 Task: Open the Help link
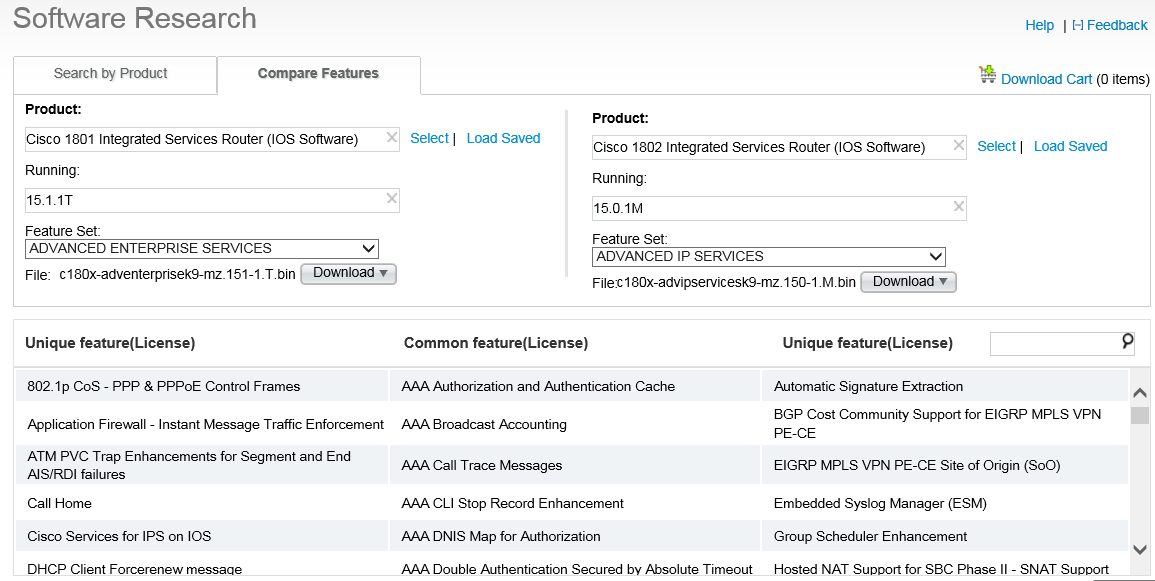[1039, 25]
